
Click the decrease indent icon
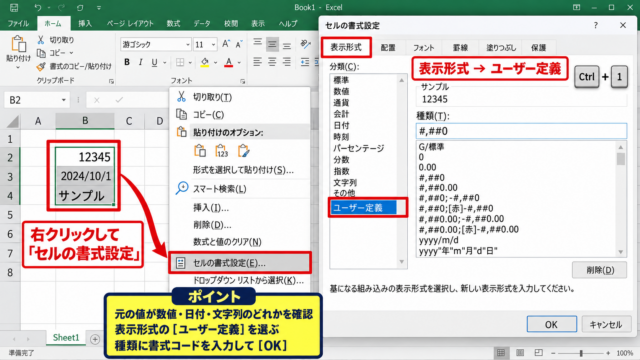(305, 62)
